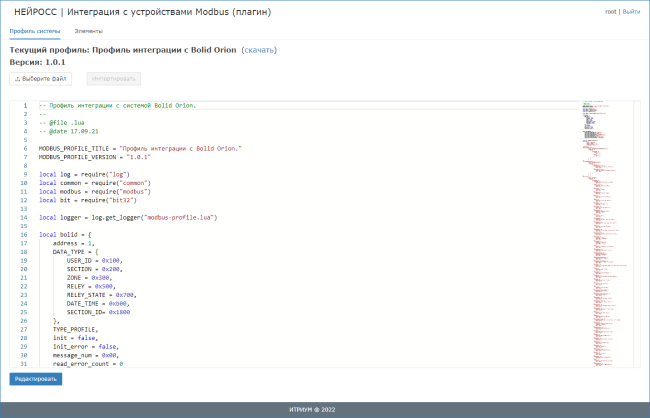Click the local log = require("log") line
Screen dimensions: 650x418
point(85,175)
